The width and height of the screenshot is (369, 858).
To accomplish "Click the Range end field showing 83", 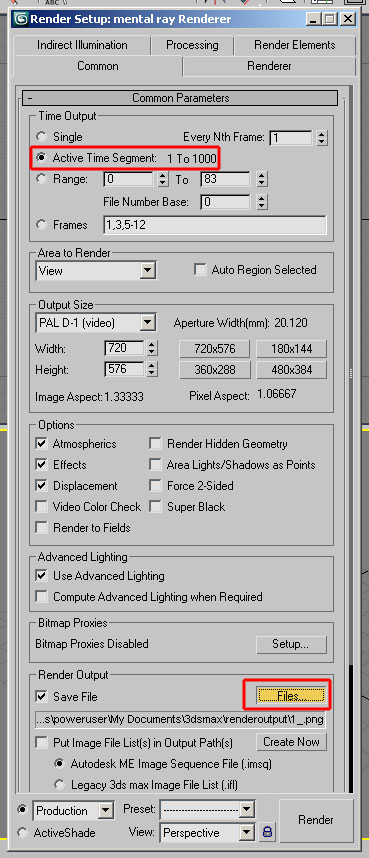I will tap(226, 179).
